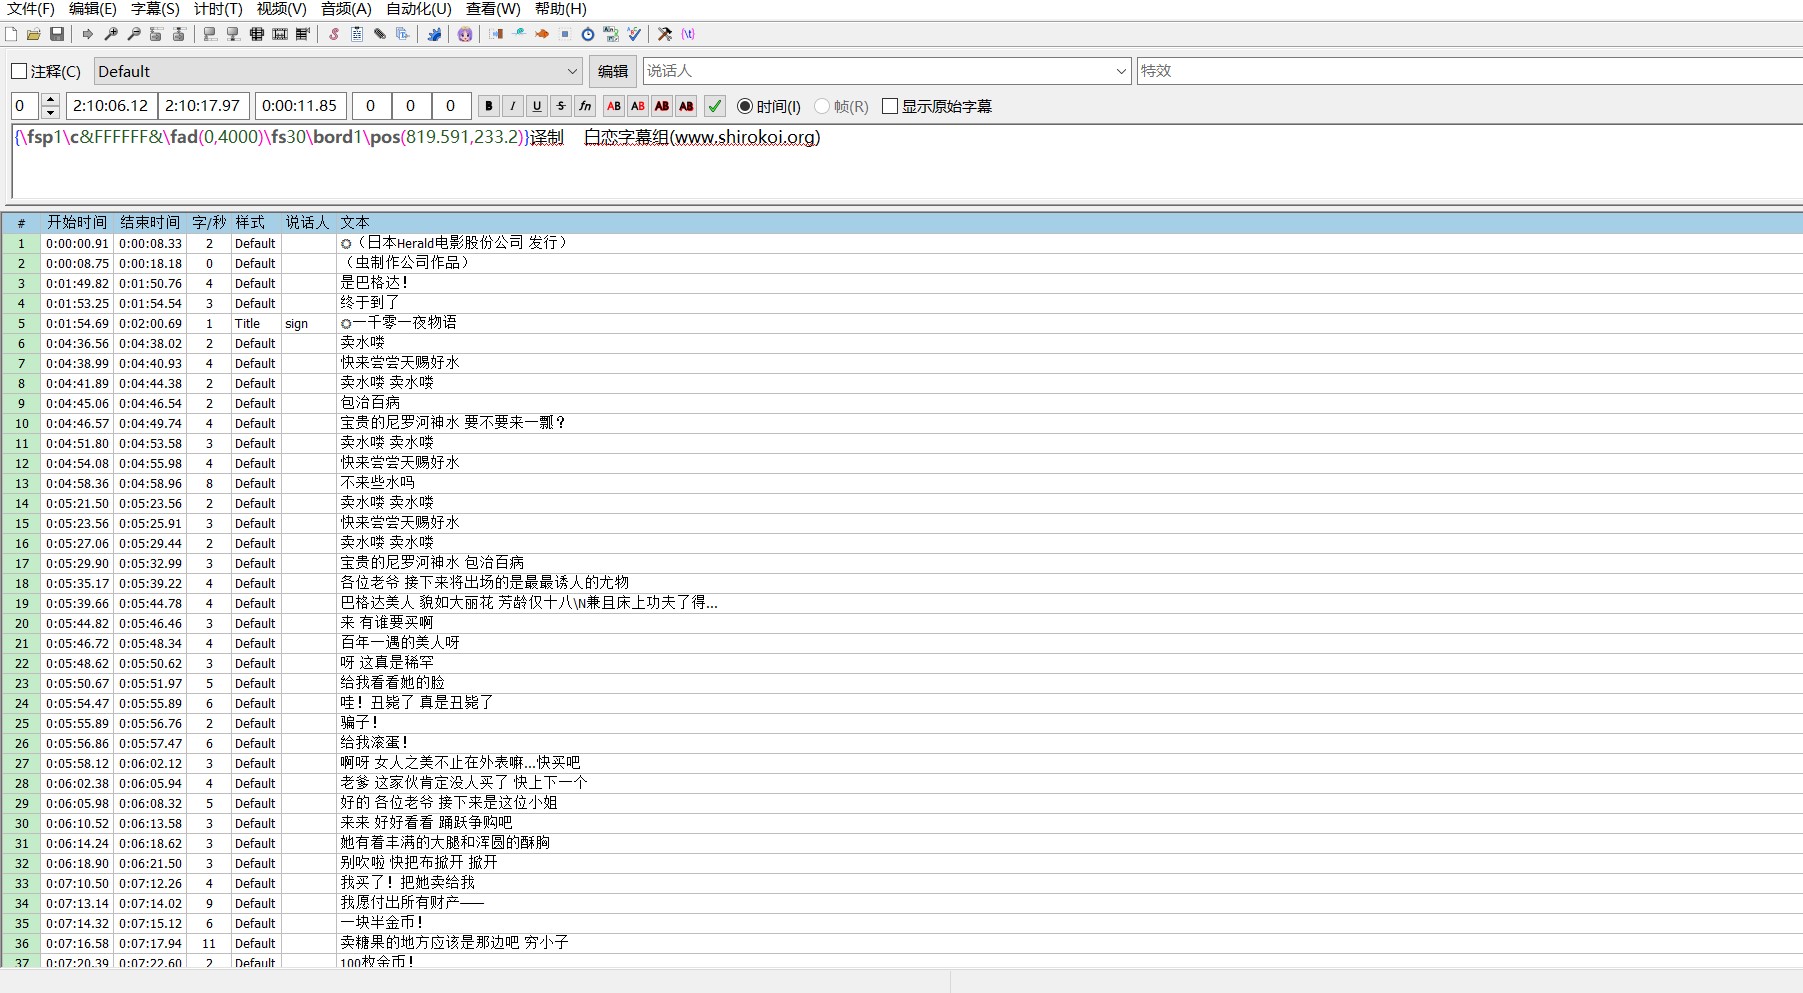Open the 编辑(E) menu
The height and width of the screenshot is (993, 1803).
click(93, 9)
